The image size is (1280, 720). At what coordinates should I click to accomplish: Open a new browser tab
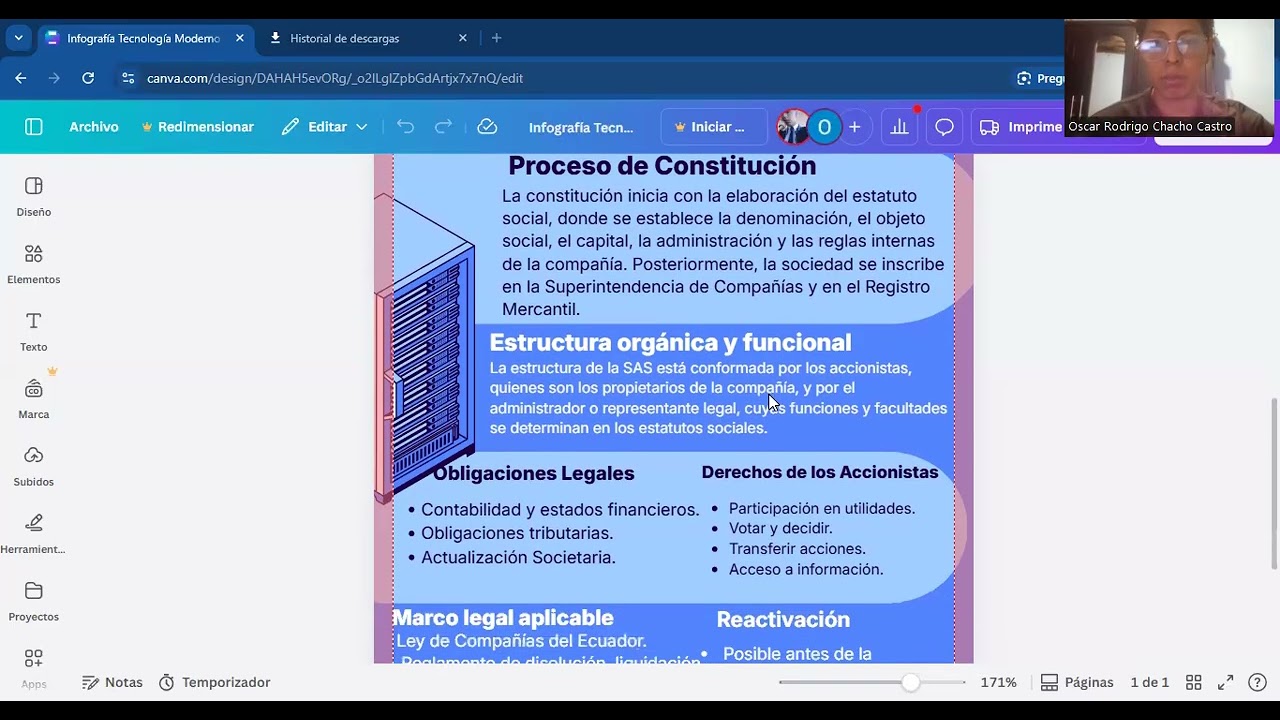coord(496,38)
